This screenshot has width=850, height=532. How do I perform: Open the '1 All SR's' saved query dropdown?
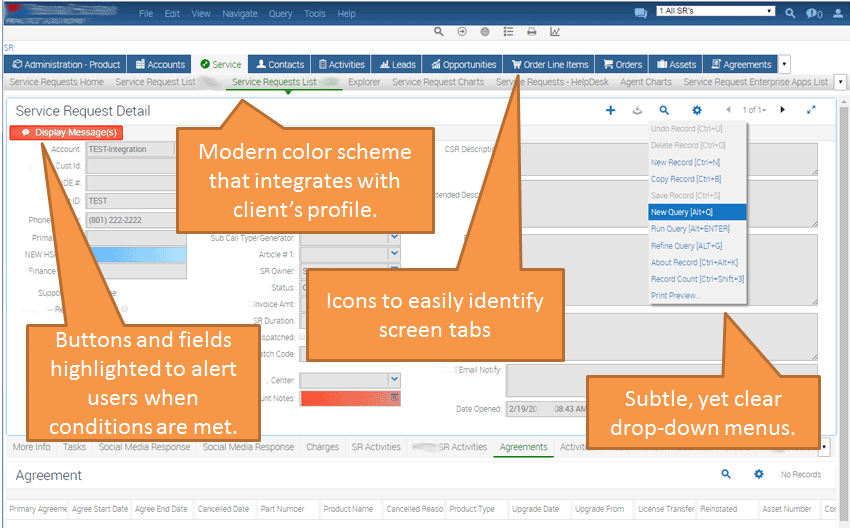[715, 11]
